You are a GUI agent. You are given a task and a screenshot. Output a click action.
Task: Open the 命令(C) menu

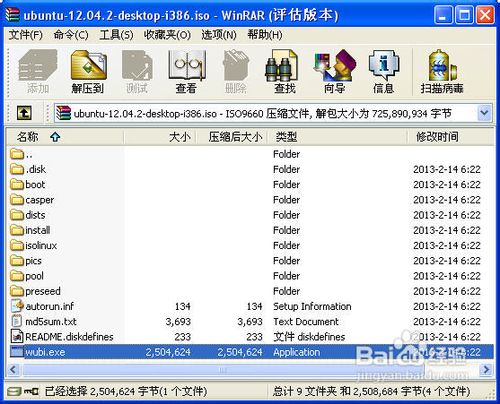click(71, 35)
